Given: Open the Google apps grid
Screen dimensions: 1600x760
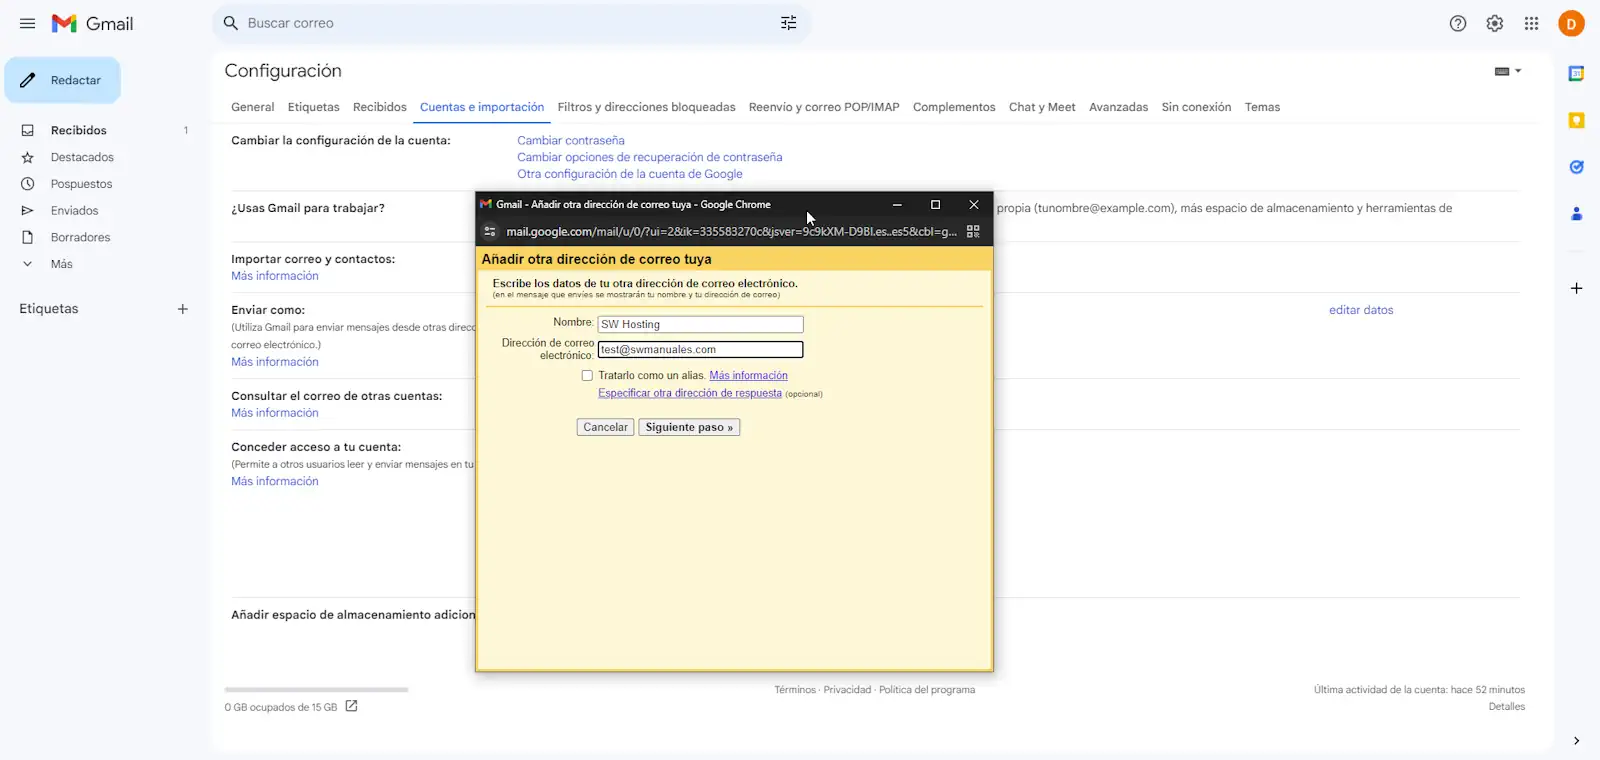Looking at the screenshot, I should [1531, 23].
